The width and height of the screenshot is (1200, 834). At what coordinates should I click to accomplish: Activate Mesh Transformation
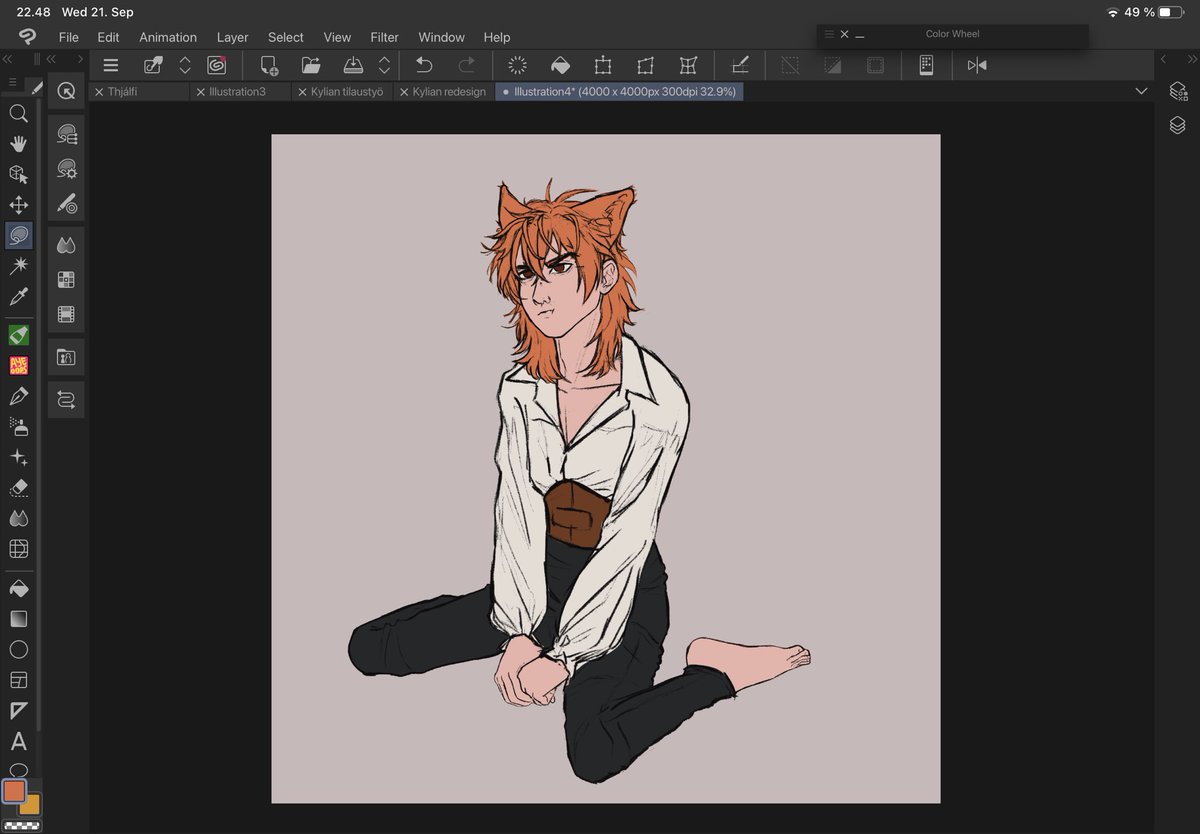(688, 66)
